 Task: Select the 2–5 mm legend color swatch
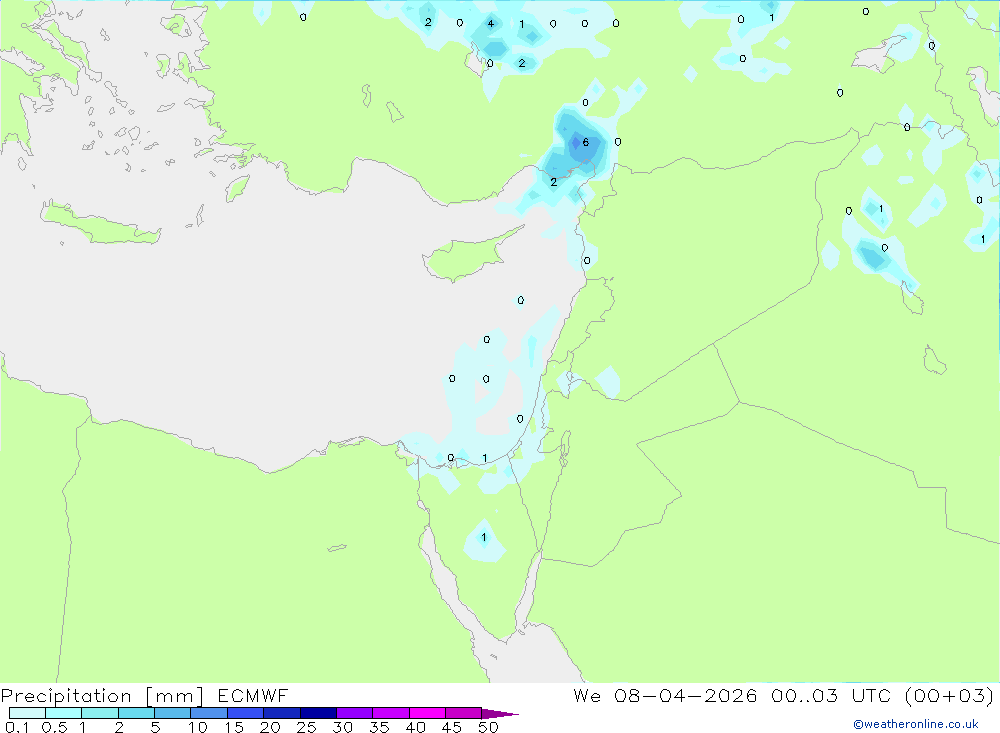click(136, 713)
